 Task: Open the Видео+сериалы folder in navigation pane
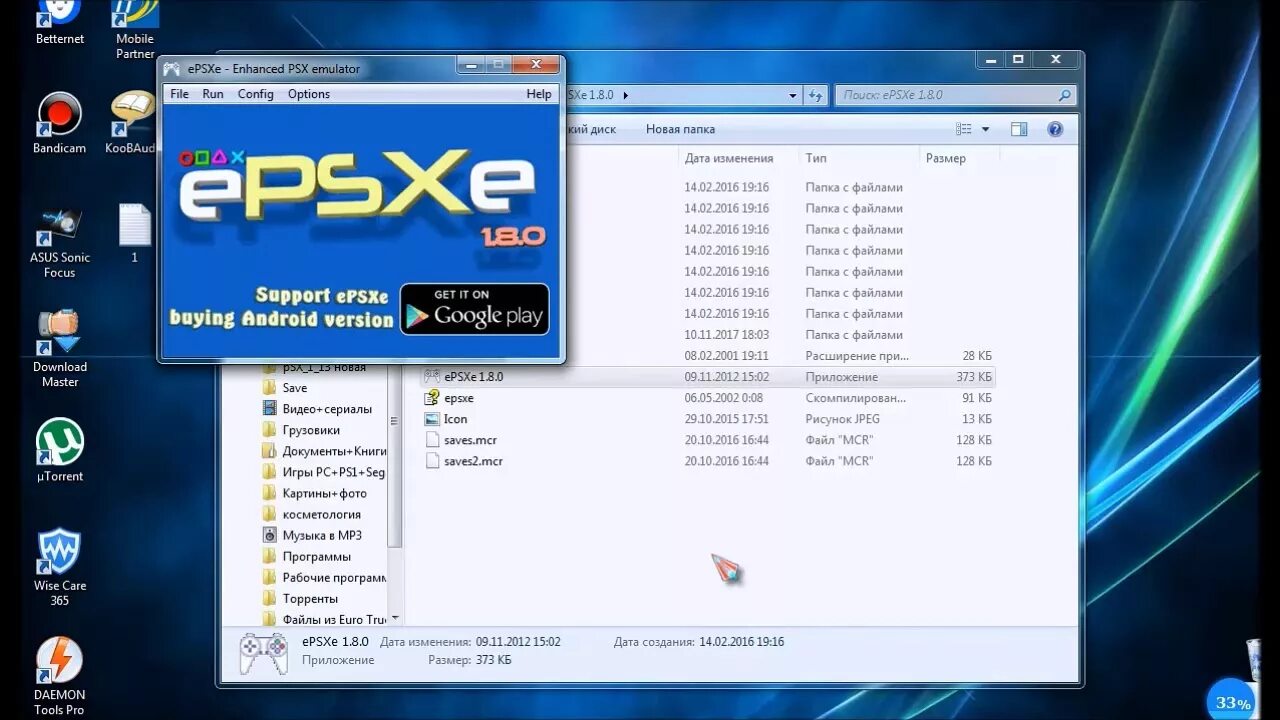coord(327,409)
